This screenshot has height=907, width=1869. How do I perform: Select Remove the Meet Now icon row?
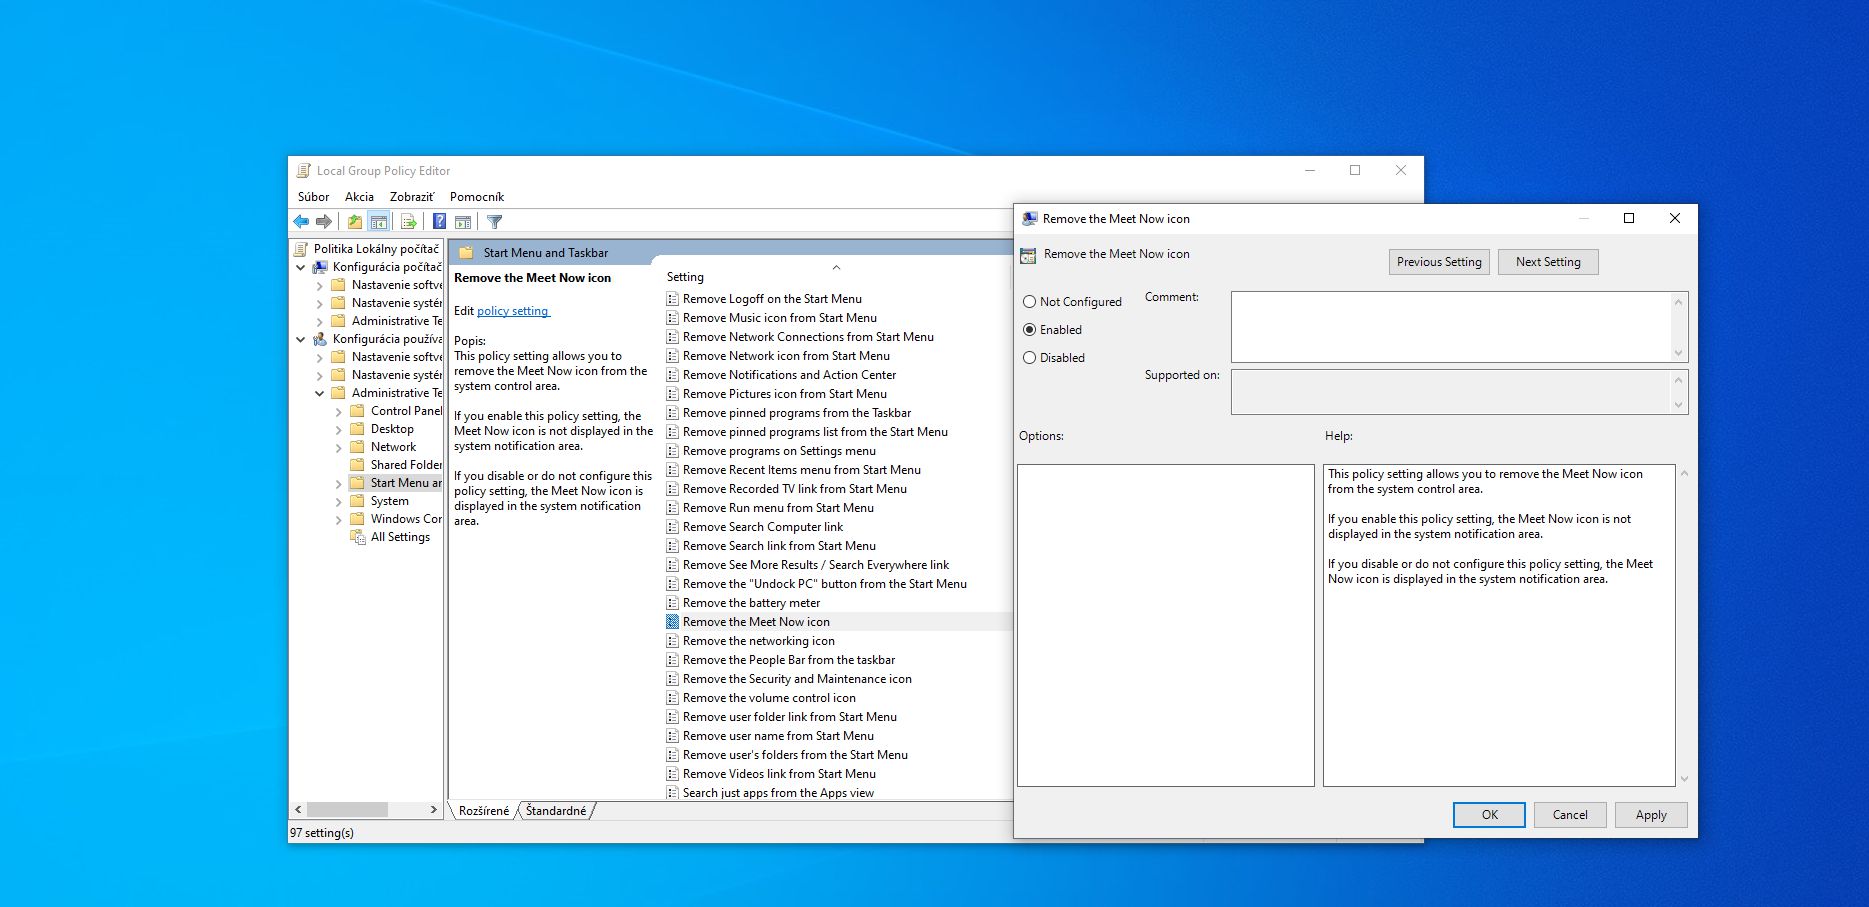click(x=838, y=622)
